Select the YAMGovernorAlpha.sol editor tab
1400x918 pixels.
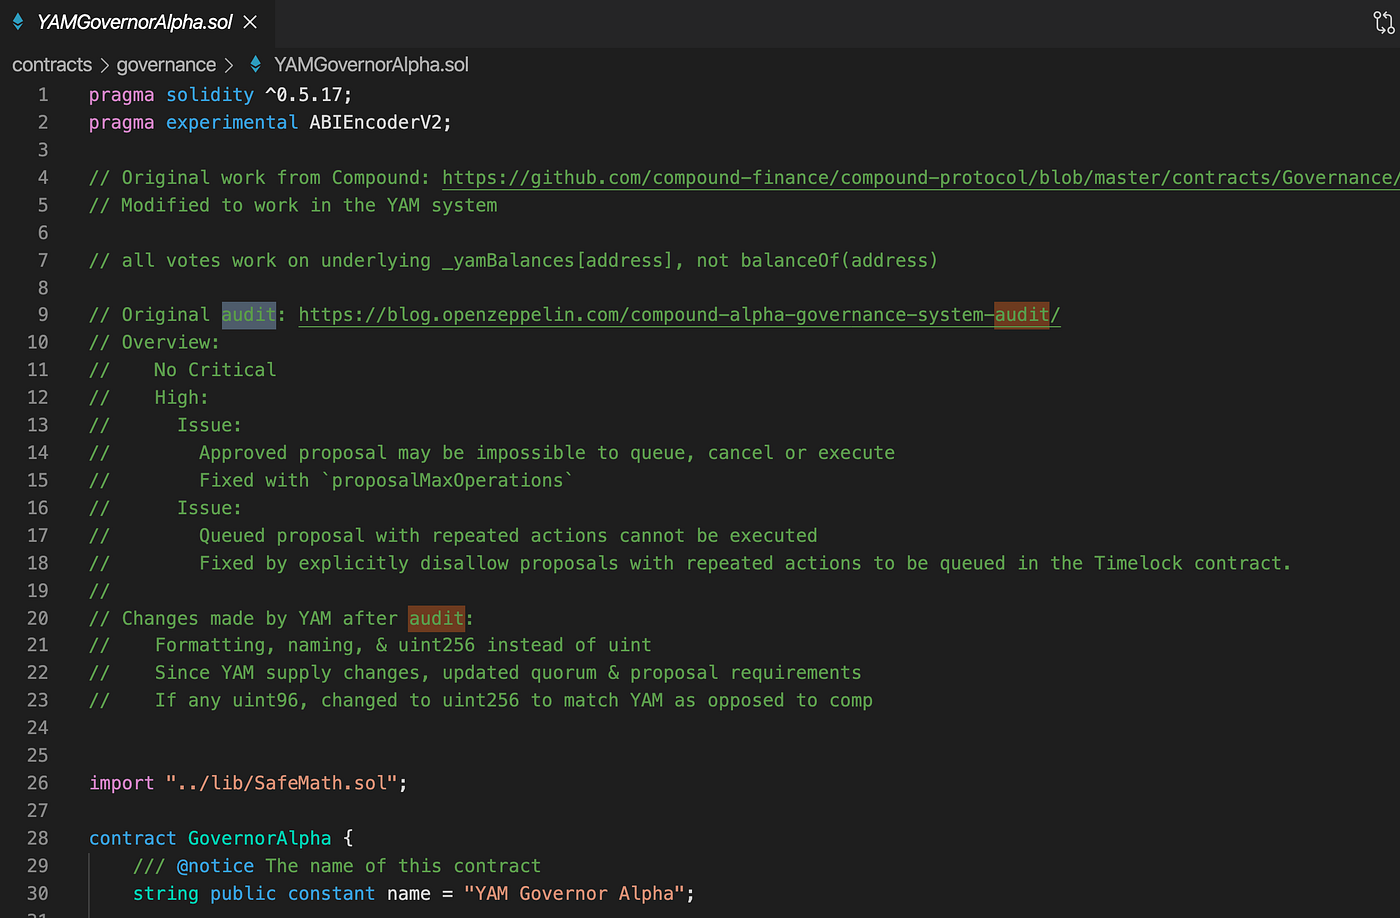(136, 22)
